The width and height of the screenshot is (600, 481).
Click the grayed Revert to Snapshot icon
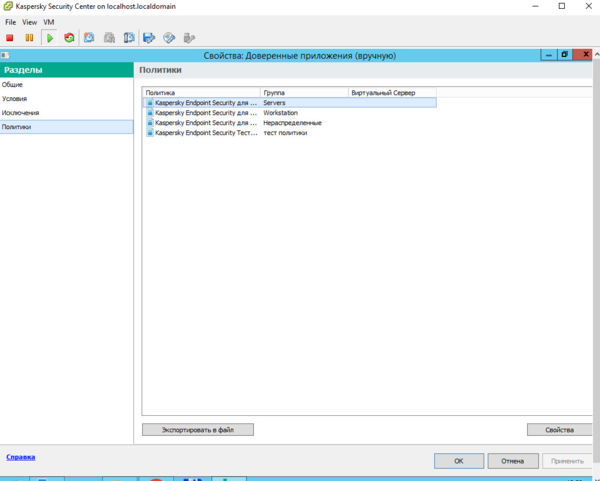[x=109, y=38]
